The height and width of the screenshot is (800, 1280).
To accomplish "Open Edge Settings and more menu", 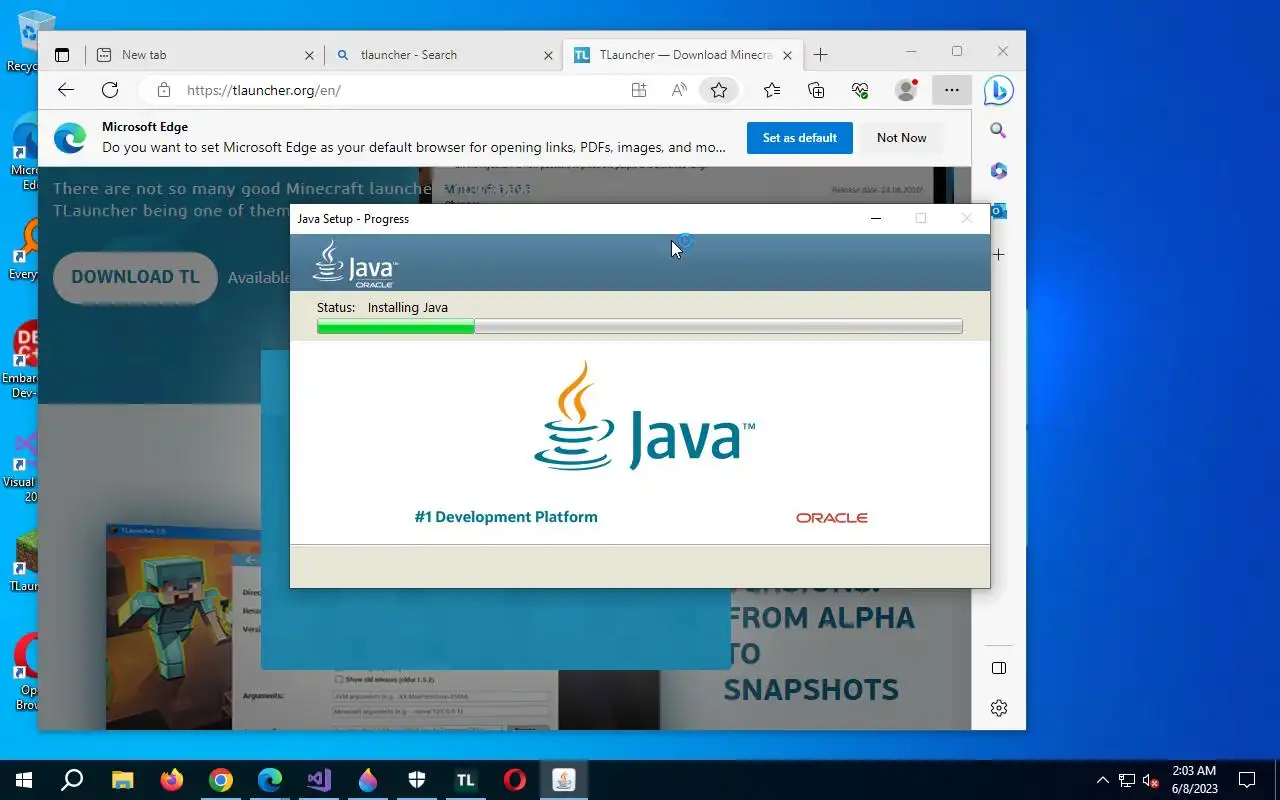I will pyautogui.click(x=951, y=90).
